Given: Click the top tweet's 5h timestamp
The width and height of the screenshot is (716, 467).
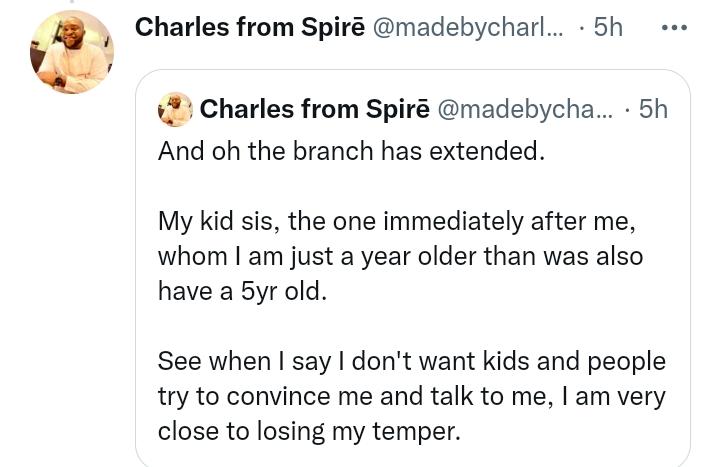Looking at the screenshot, I should [x=607, y=27].
